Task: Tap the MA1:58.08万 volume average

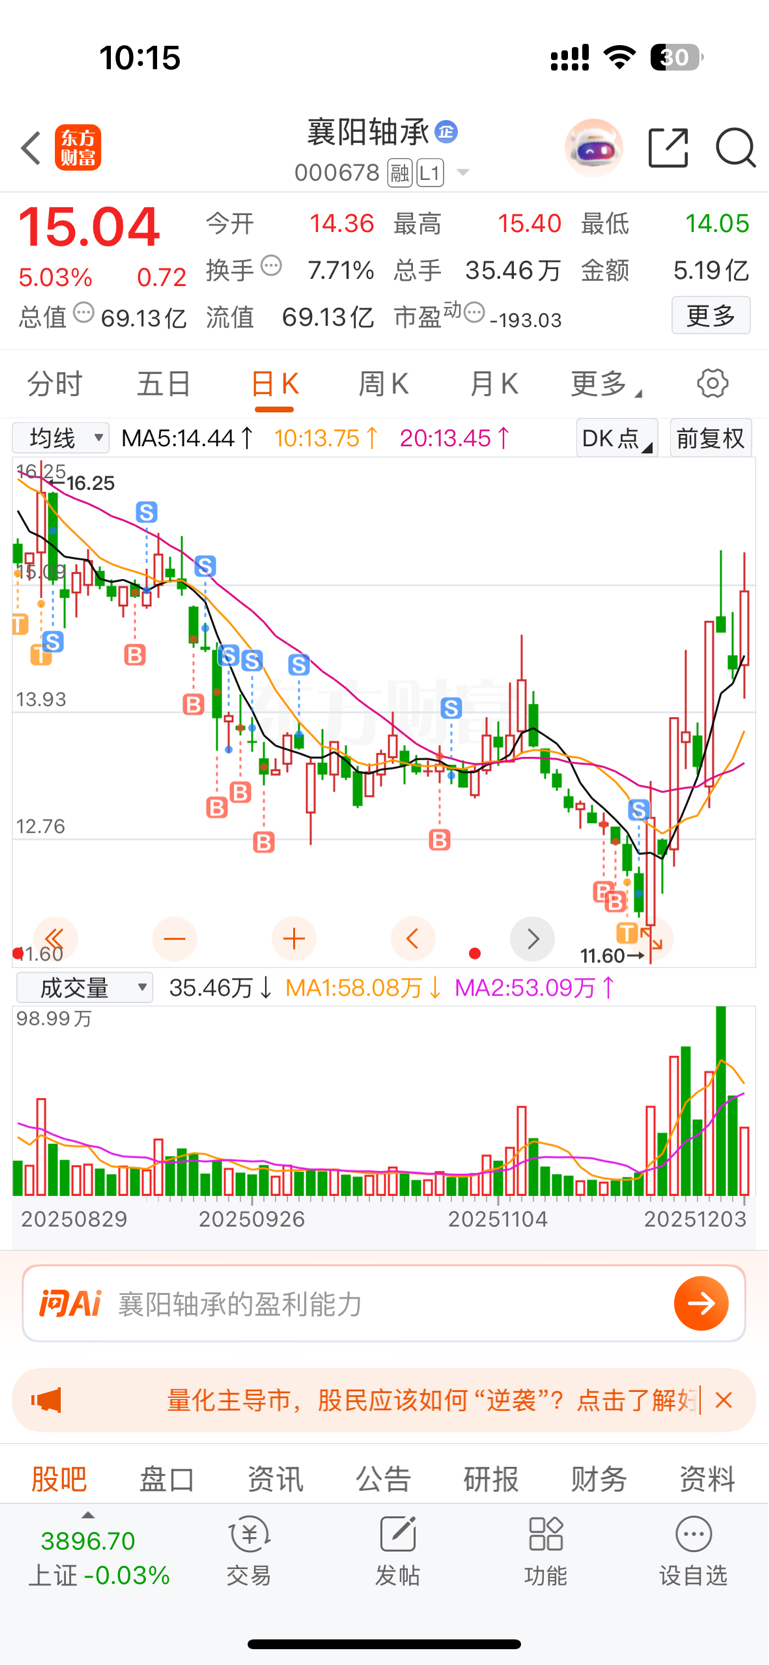Action: [x=364, y=988]
